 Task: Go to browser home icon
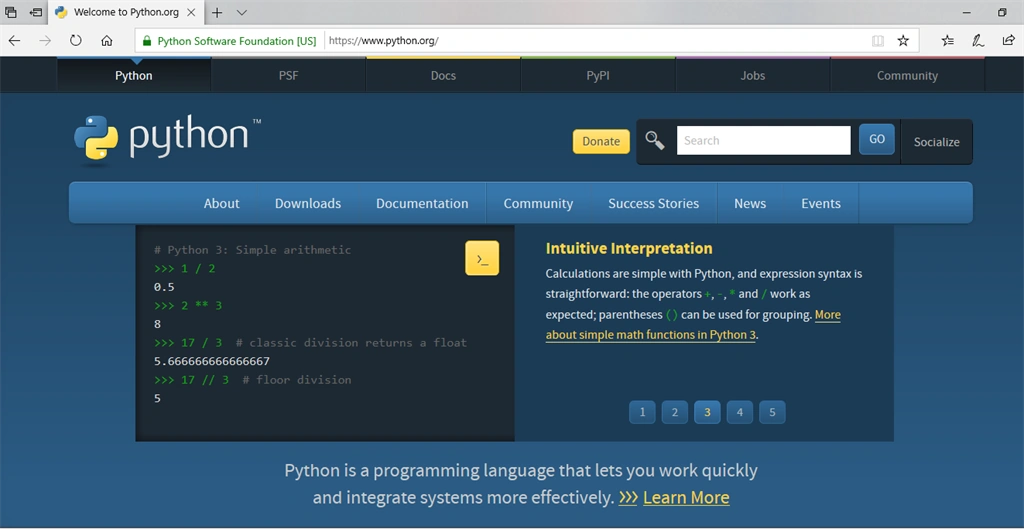[107, 40]
